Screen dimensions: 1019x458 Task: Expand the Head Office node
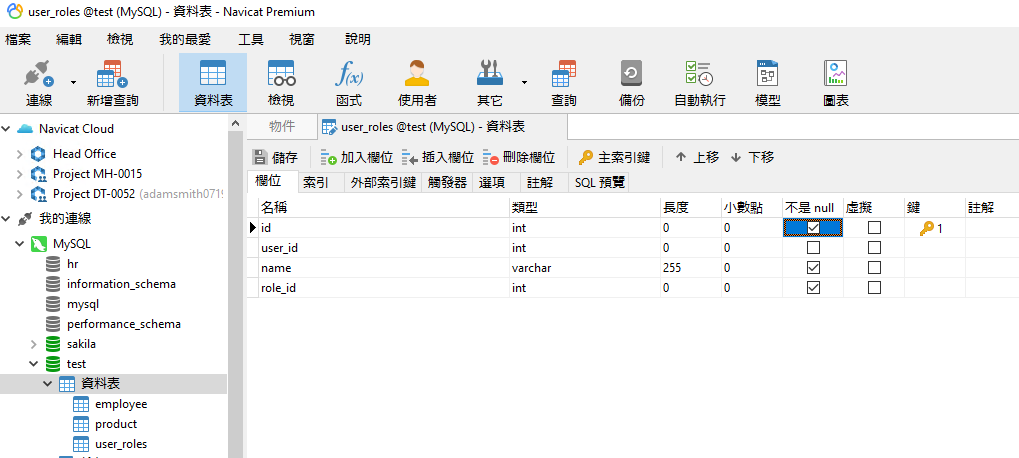[19, 154]
